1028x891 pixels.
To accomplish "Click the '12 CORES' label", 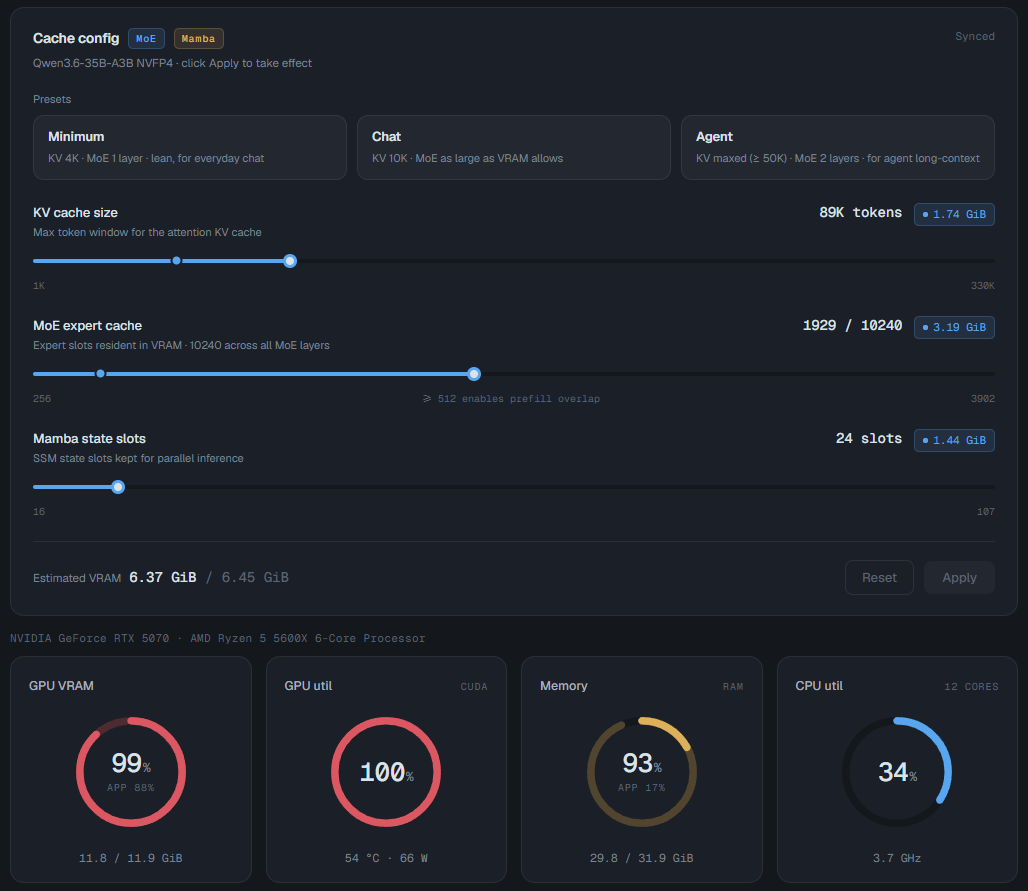I will point(971,686).
